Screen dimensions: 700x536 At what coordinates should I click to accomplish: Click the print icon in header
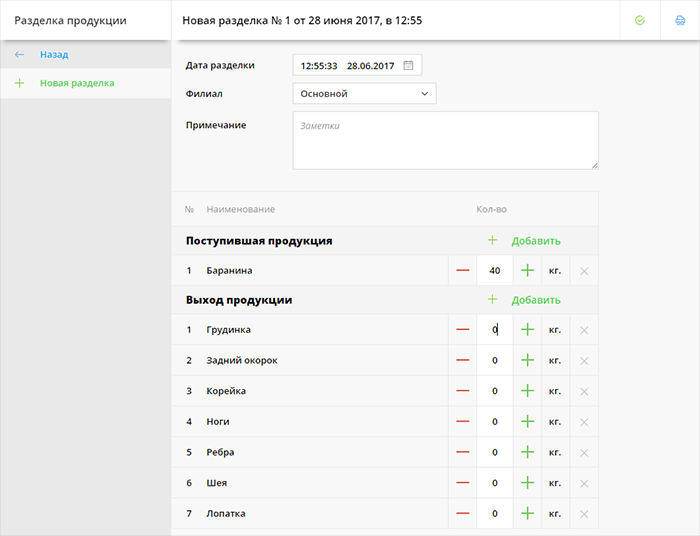[x=680, y=20]
